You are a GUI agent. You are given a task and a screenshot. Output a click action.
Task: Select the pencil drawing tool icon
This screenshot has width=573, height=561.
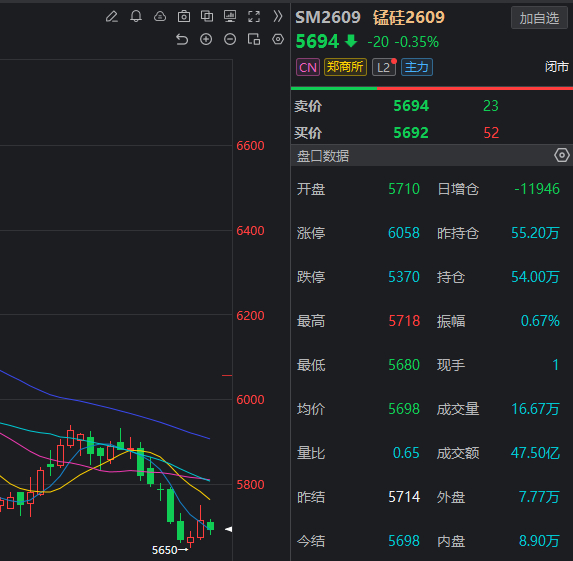pos(112,16)
